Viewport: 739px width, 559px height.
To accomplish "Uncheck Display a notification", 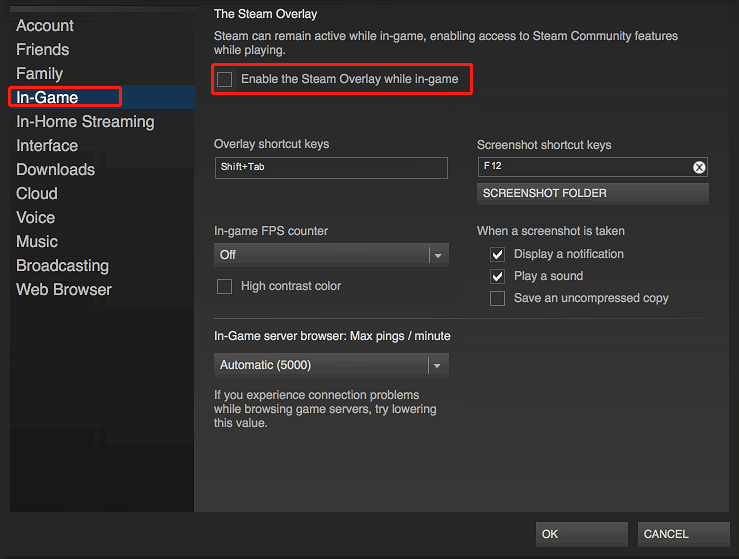I will 497,254.
